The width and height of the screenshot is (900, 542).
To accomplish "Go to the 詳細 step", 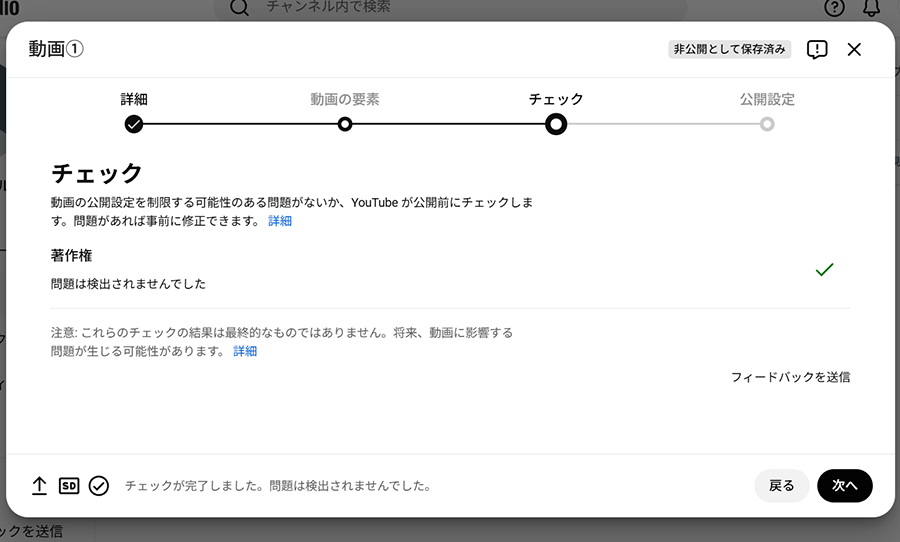I will pyautogui.click(x=134, y=100).
